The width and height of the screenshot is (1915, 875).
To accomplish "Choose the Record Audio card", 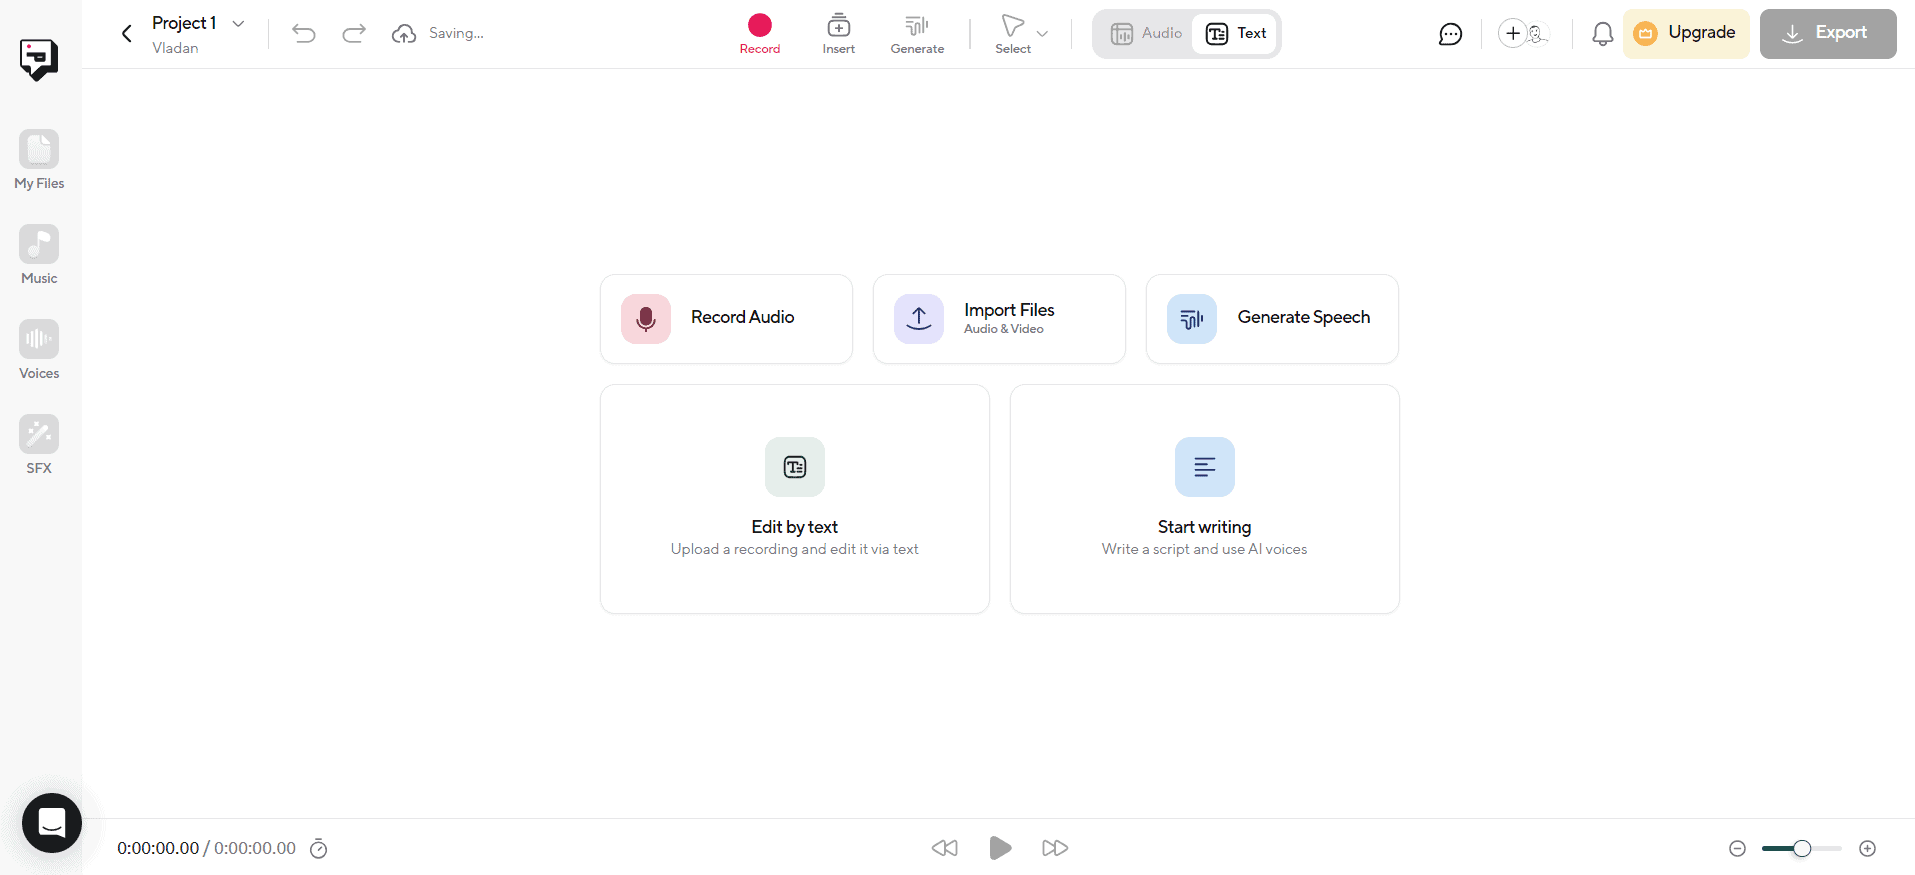I will click(726, 319).
